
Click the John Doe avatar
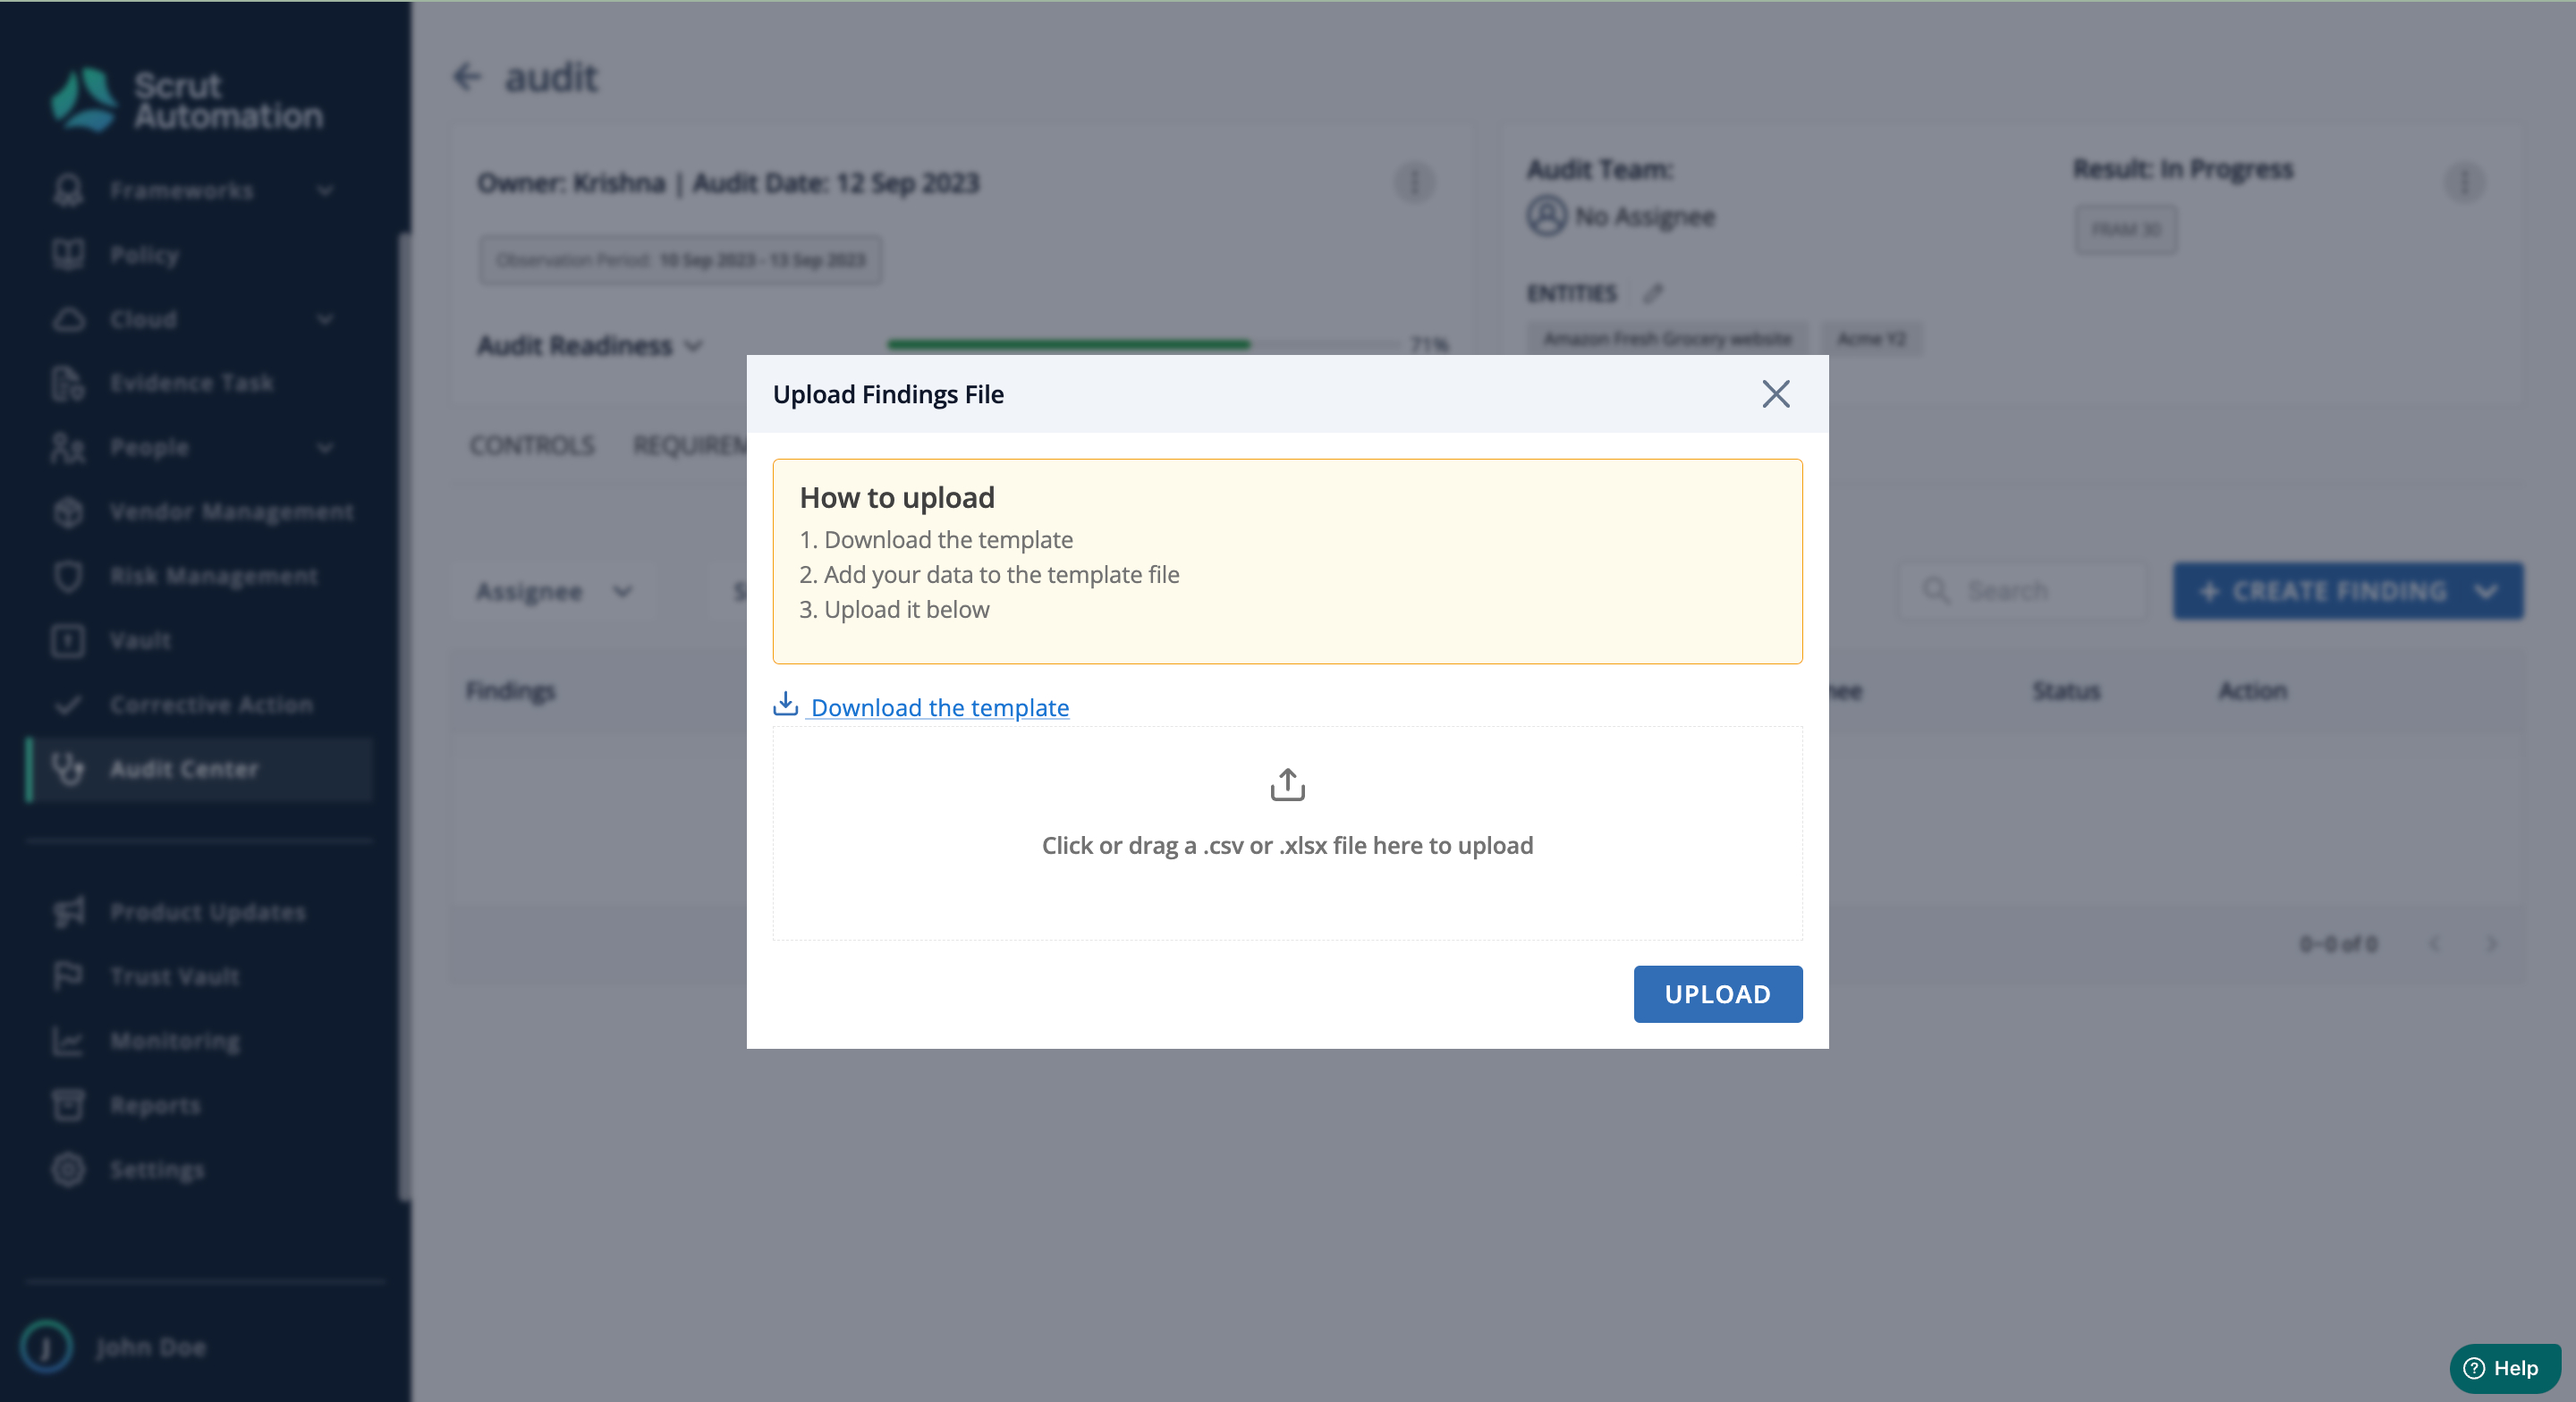pos(47,1346)
